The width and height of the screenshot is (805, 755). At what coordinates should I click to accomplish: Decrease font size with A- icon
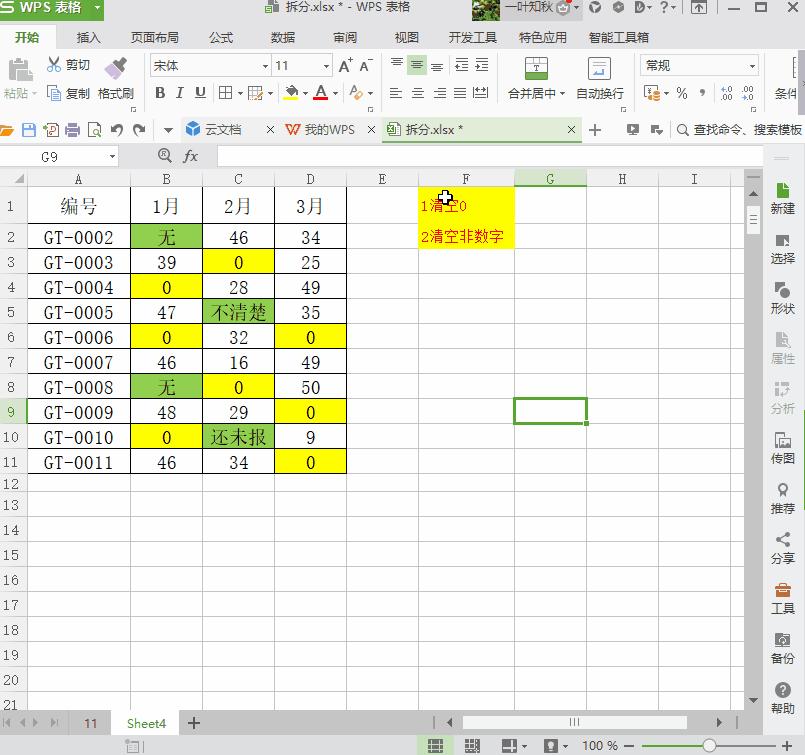point(366,66)
